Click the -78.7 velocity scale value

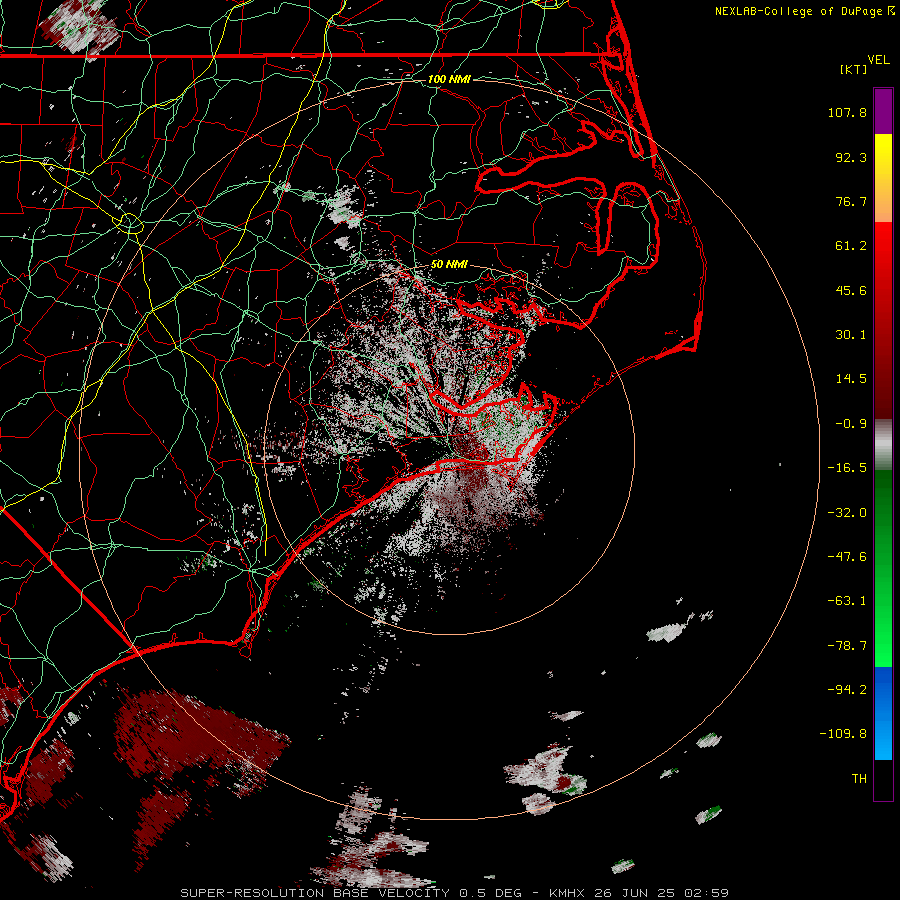tap(847, 646)
